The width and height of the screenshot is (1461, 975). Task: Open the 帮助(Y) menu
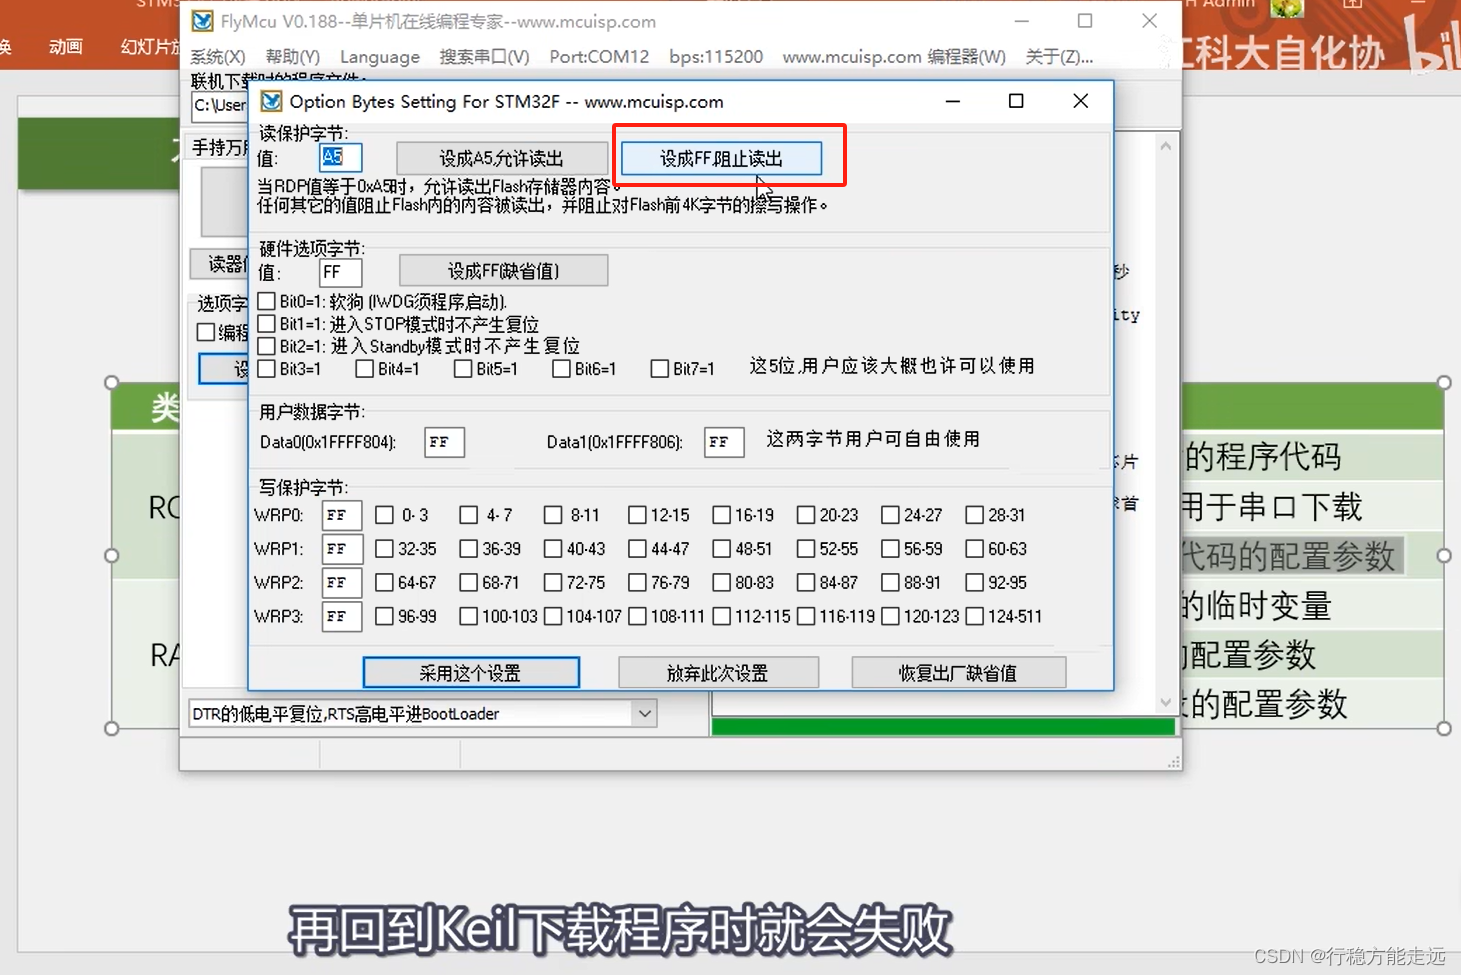[293, 56]
